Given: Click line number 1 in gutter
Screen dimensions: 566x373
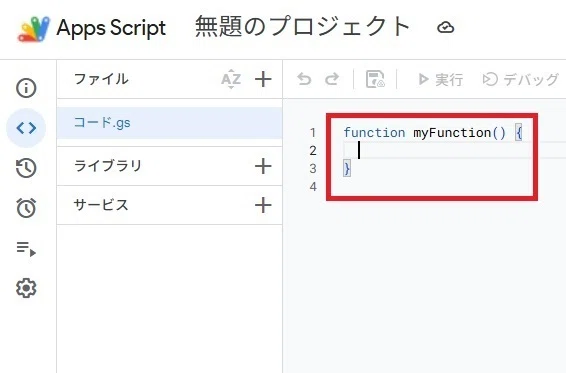Looking at the screenshot, I should tap(313, 133).
